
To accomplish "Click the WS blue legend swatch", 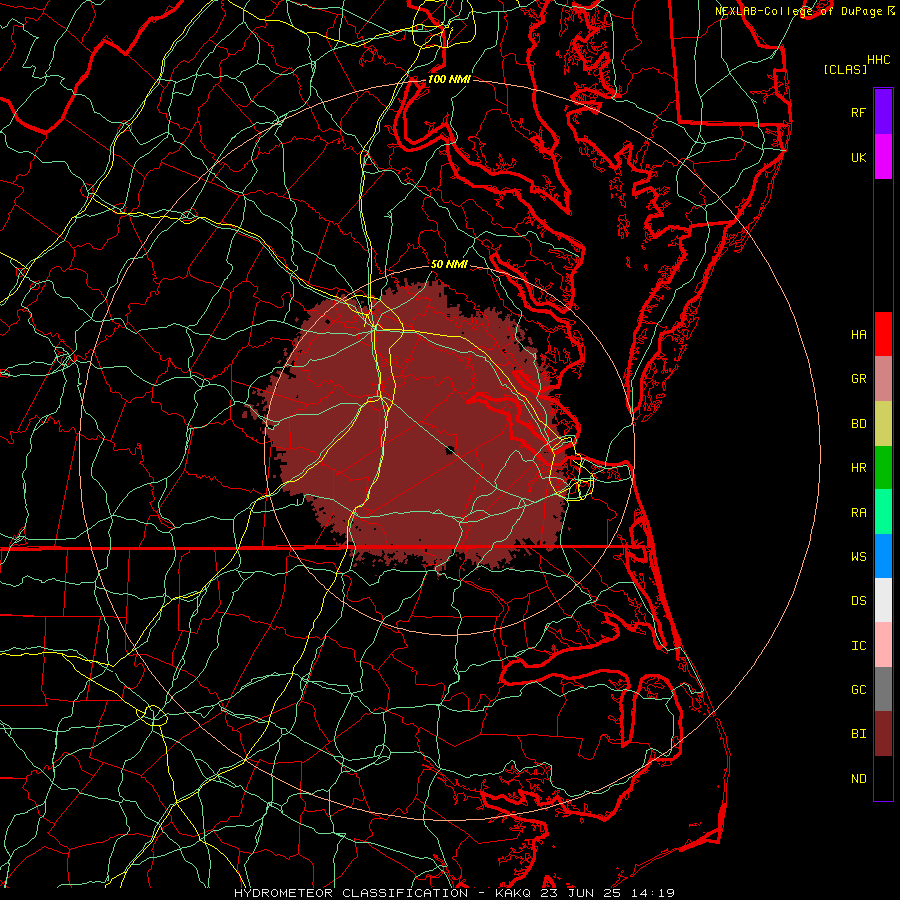I will click(883, 556).
